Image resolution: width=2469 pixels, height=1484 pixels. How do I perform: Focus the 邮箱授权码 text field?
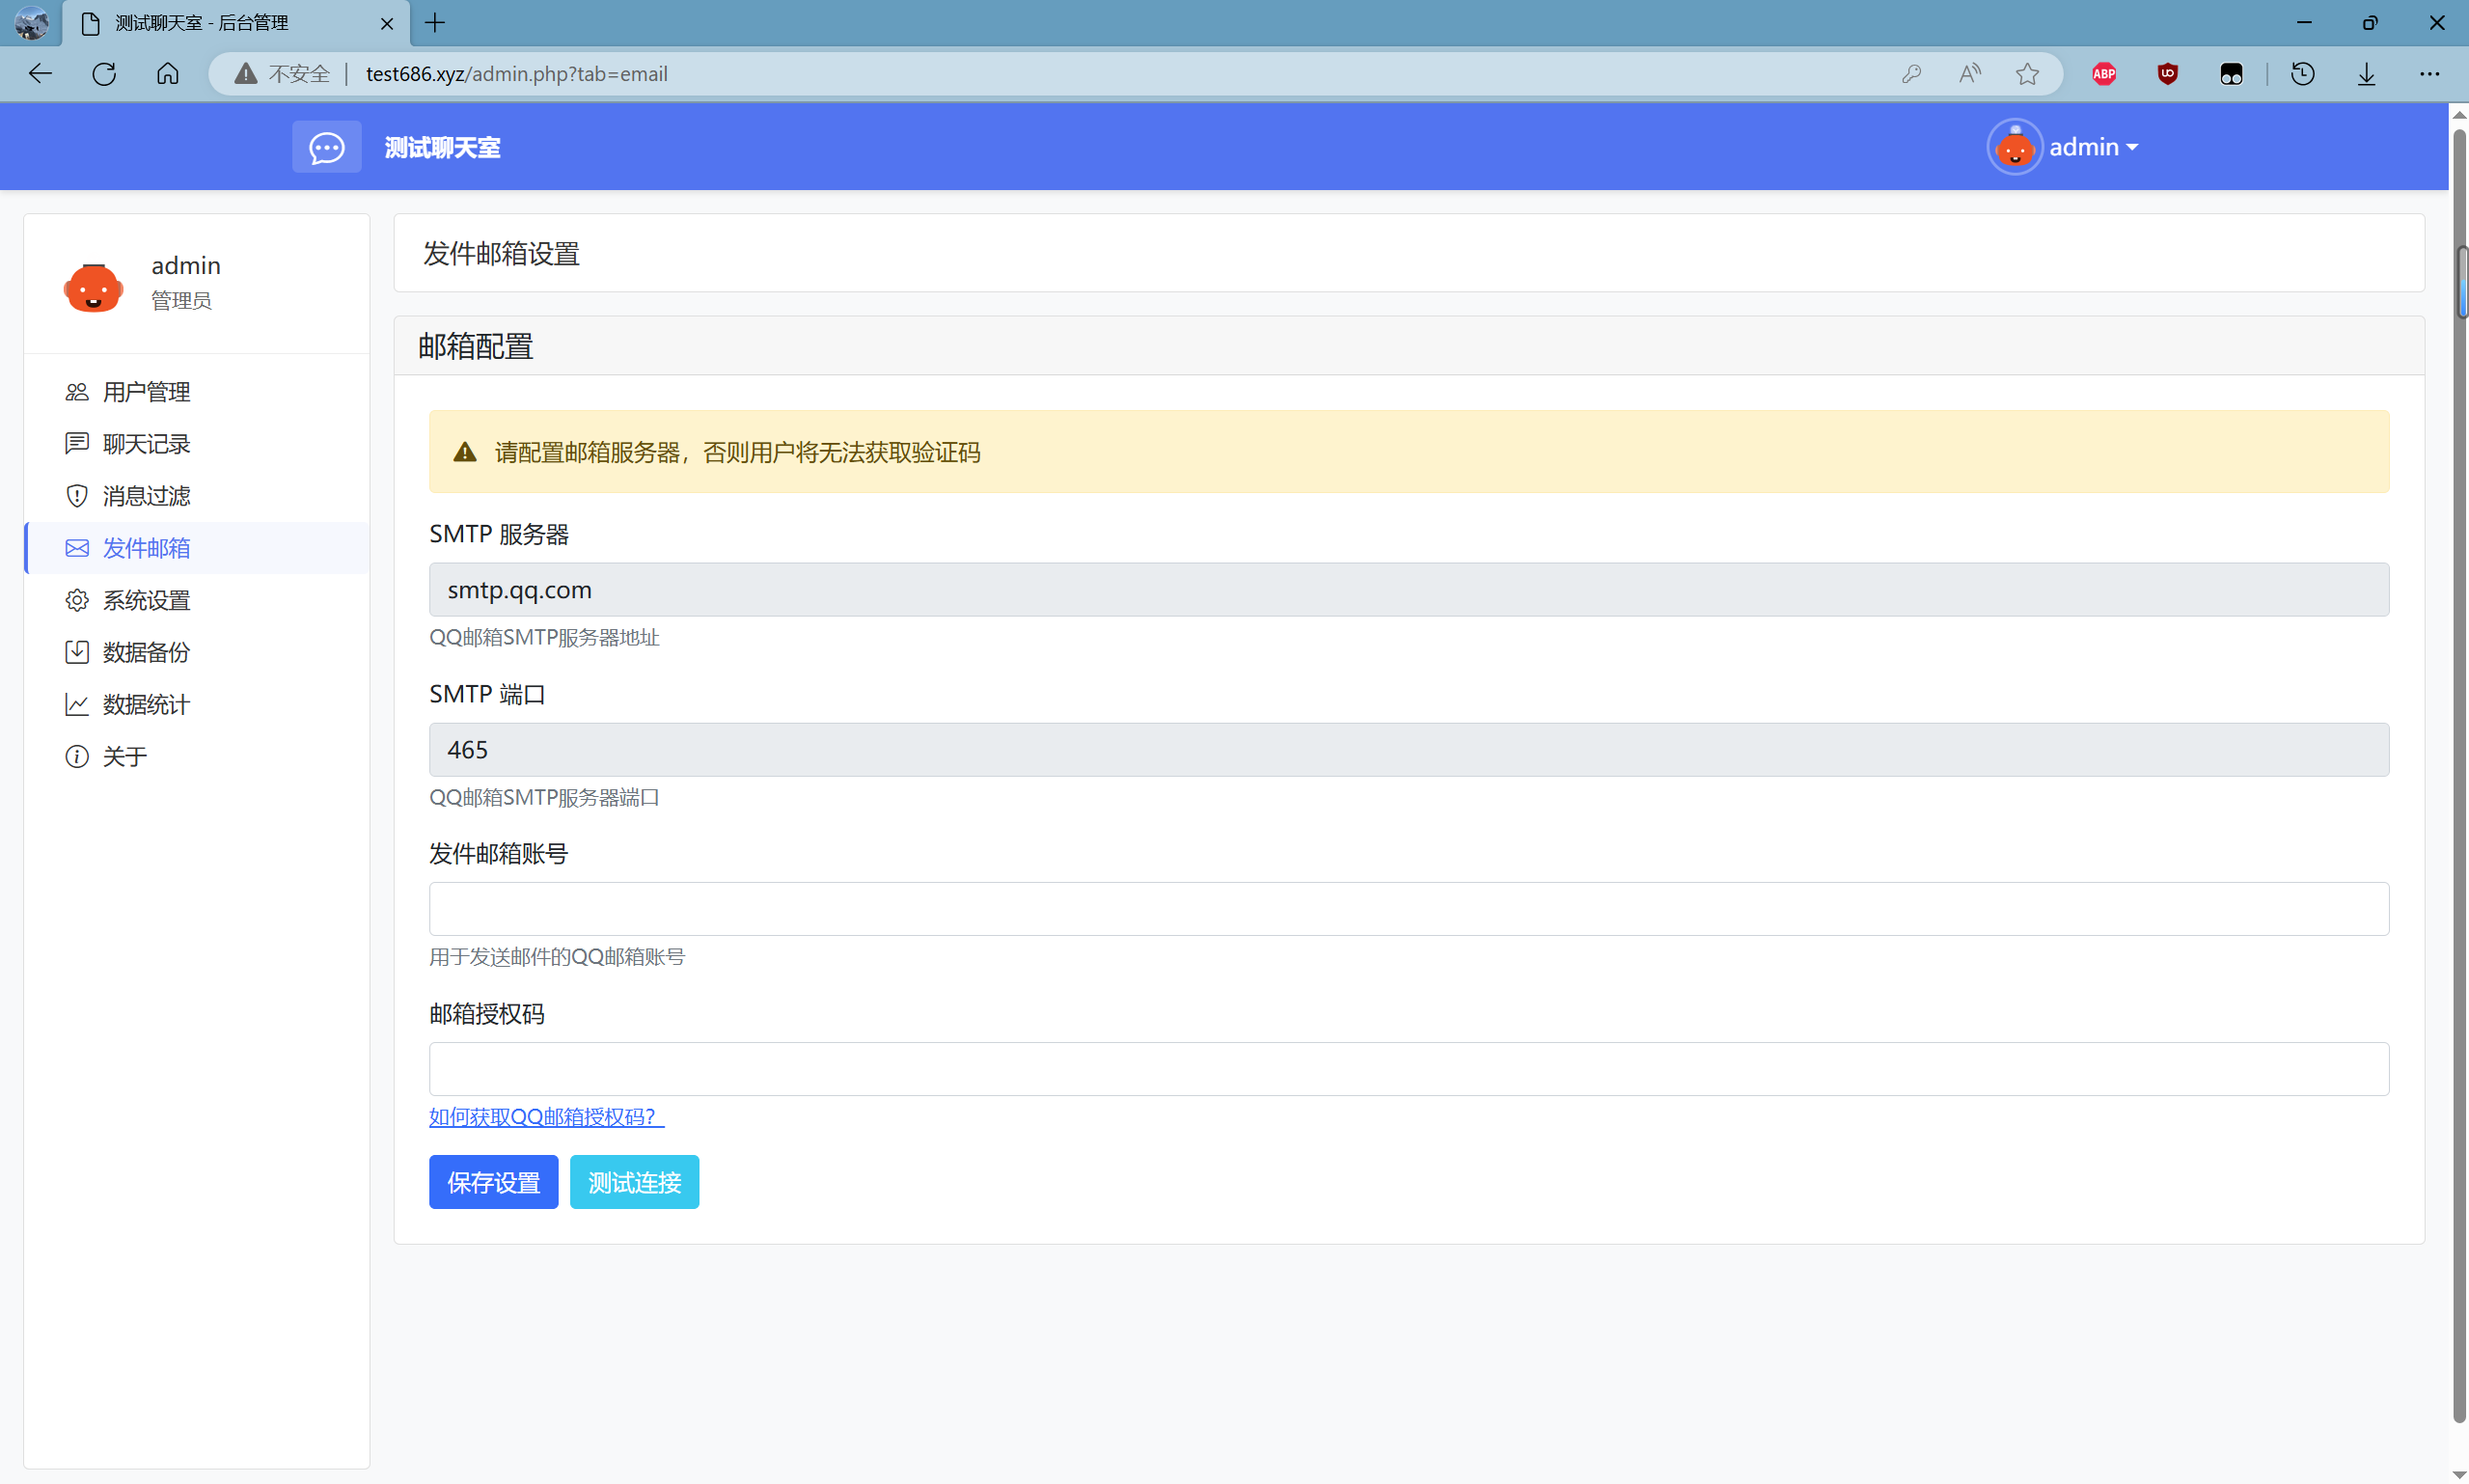click(x=1408, y=1069)
